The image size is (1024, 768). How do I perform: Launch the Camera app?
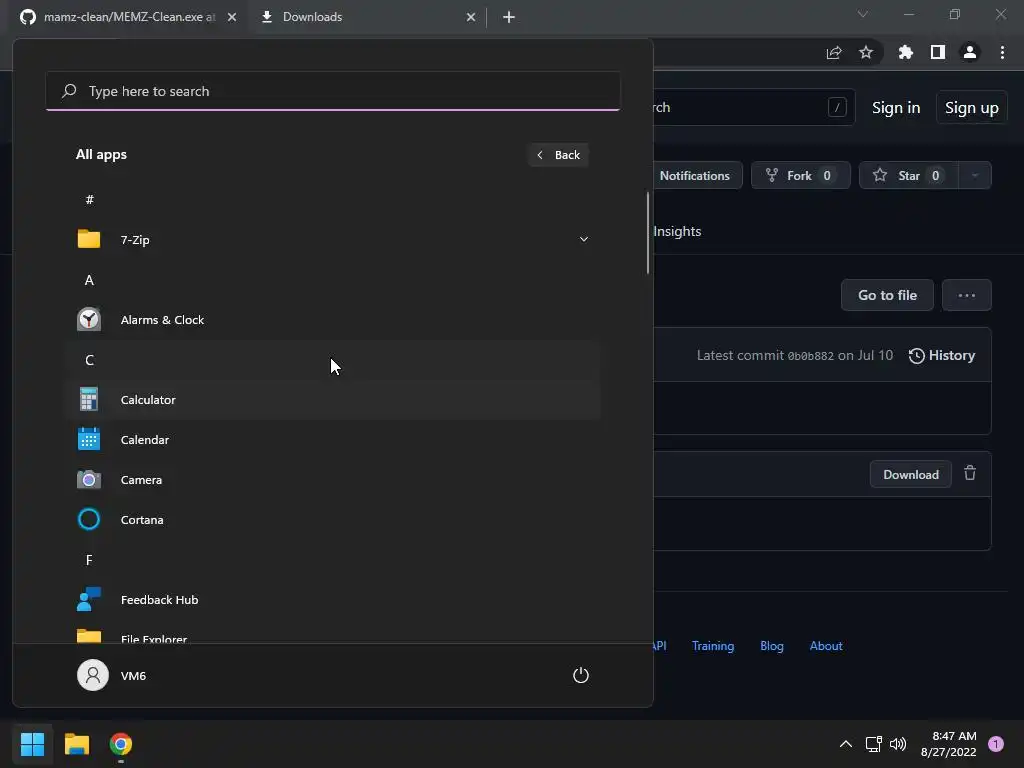(x=333, y=480)
